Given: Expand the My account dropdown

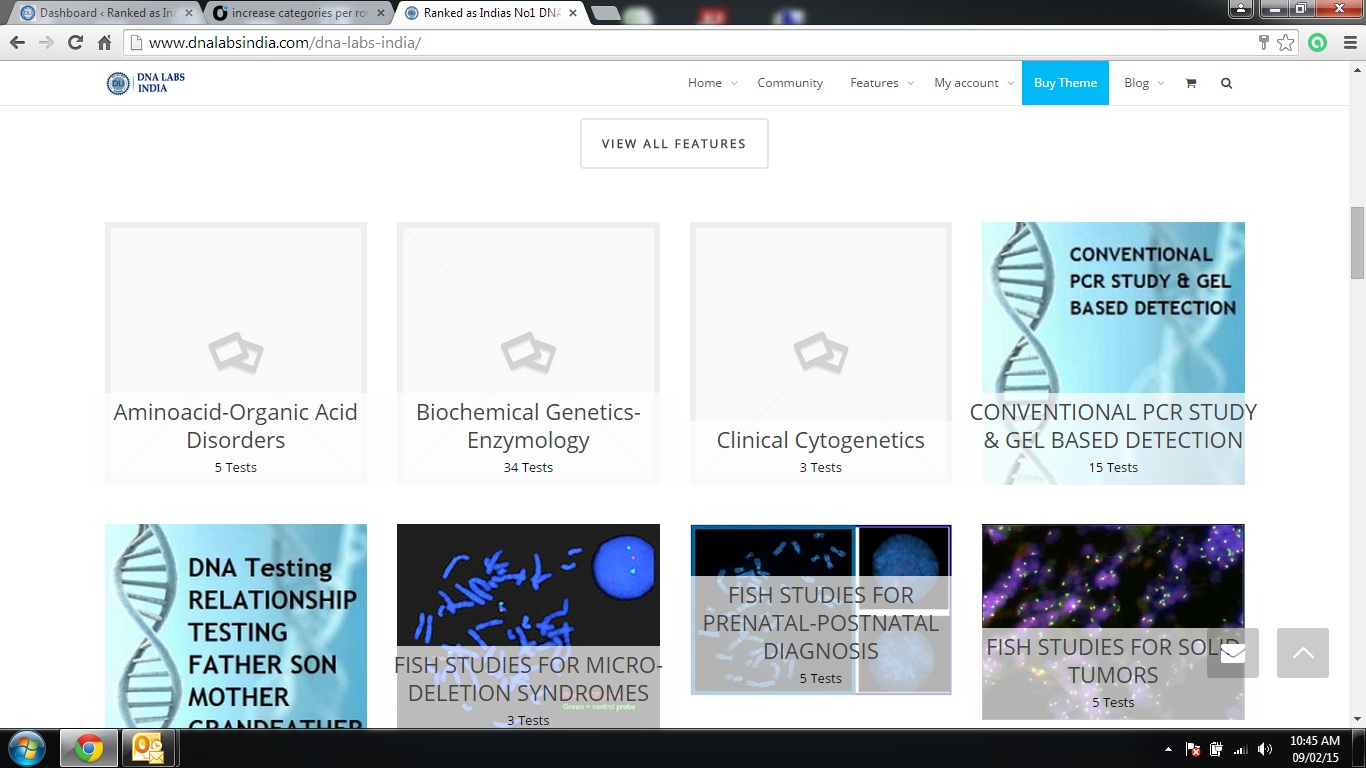Looking at the screenshot, I should tap(973, 83).
